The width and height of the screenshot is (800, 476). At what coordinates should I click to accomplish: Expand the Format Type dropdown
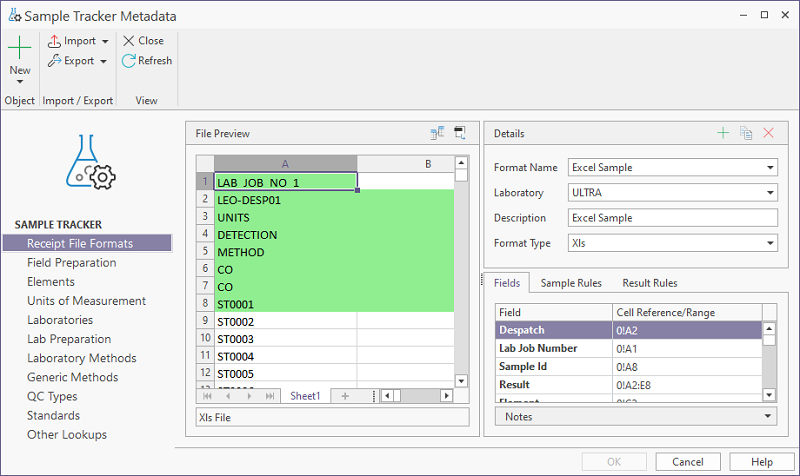(768, 243)
